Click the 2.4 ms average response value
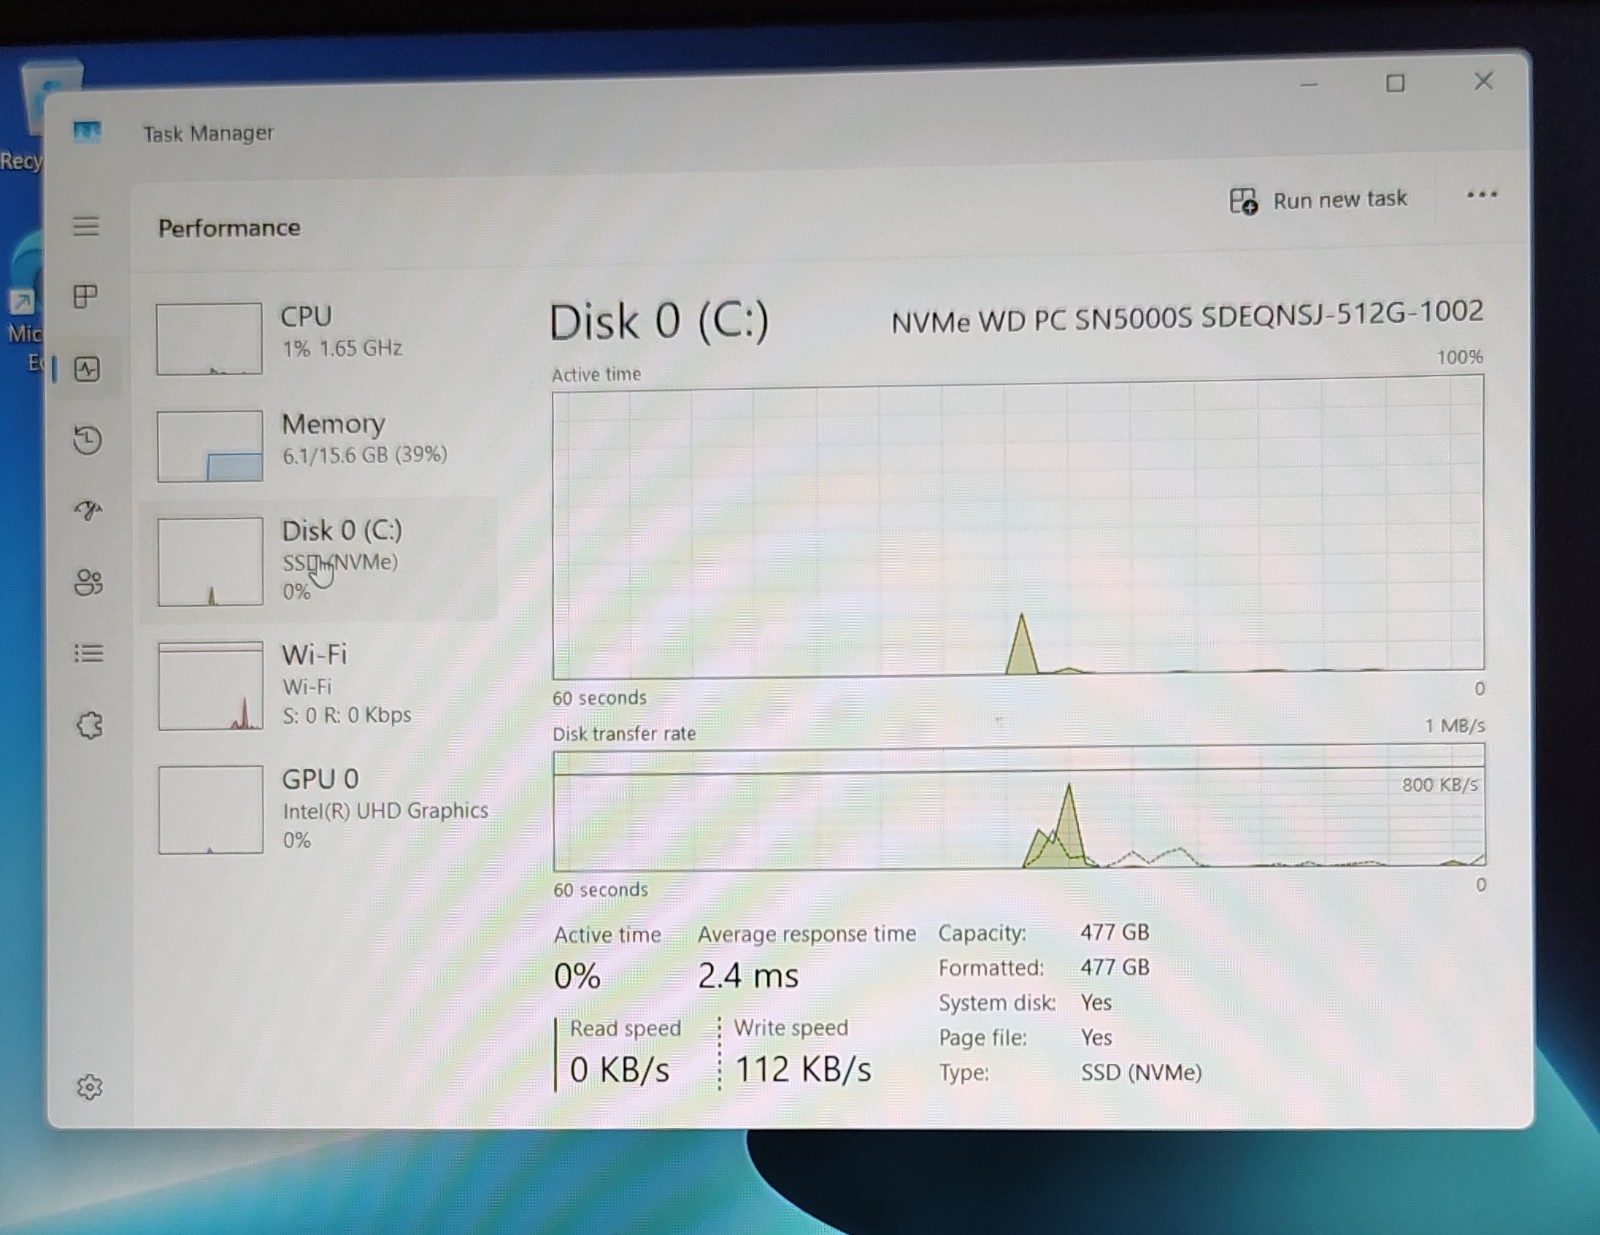This screenshot has width=1600, height=1235. coord(748,975)
